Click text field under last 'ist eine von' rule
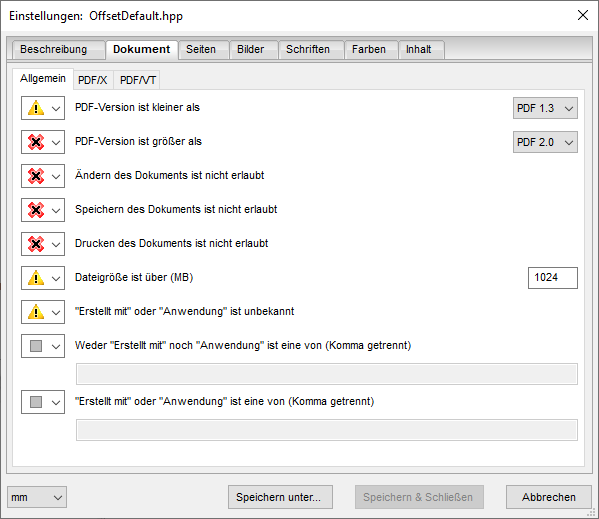The image size is (599, 519). point(327,430)
